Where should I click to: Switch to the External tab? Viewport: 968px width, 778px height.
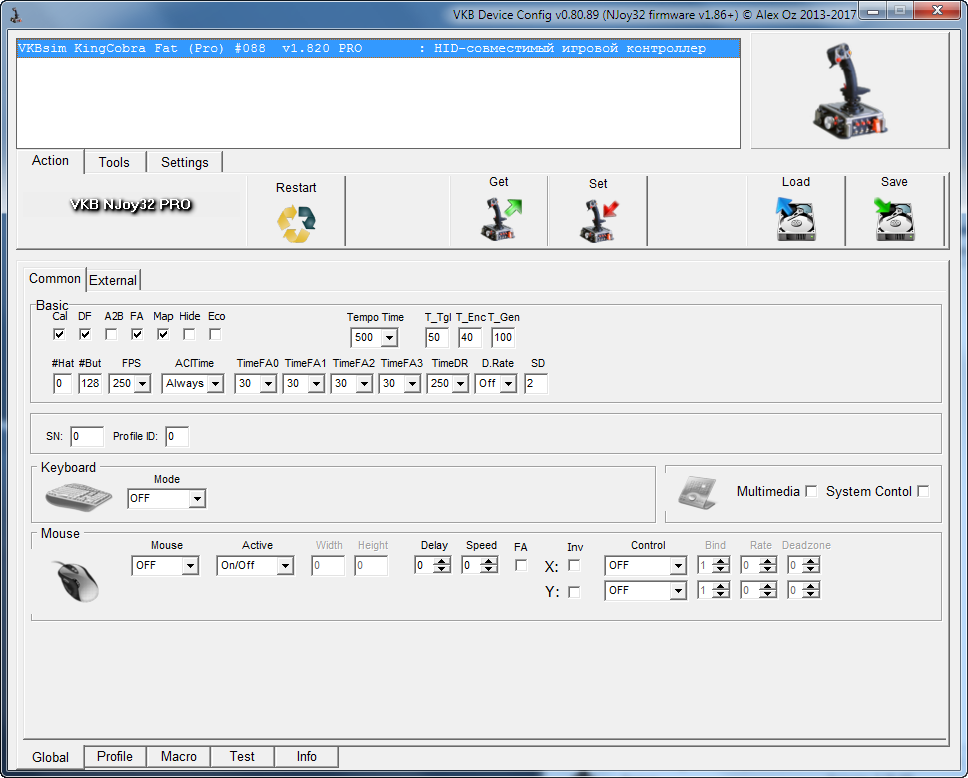click(113, 280)
